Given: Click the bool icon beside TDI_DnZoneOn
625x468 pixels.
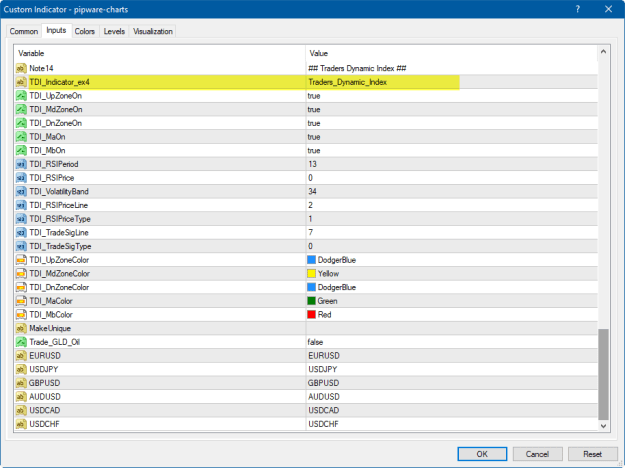Looking at the screenshot, I should 21,123.
